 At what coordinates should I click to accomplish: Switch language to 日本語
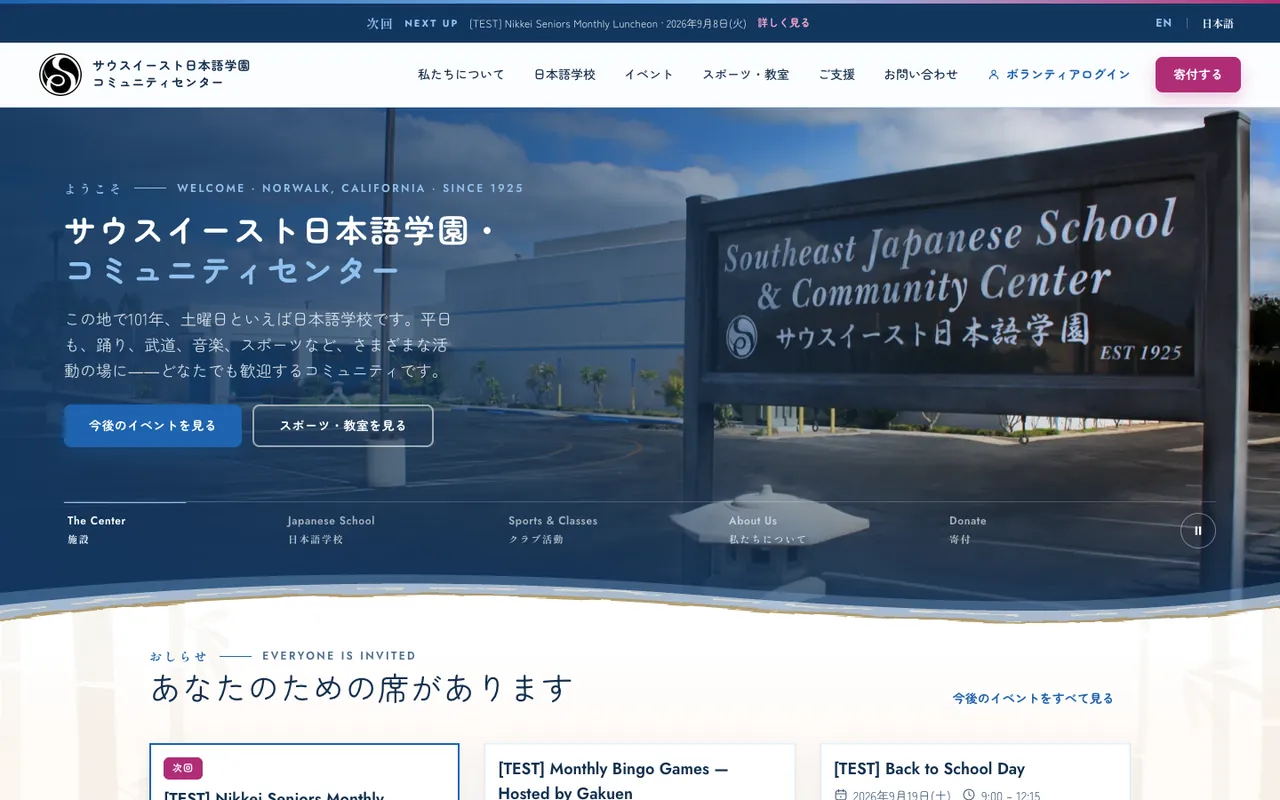pyautogui.click(x=1218, y=23)
